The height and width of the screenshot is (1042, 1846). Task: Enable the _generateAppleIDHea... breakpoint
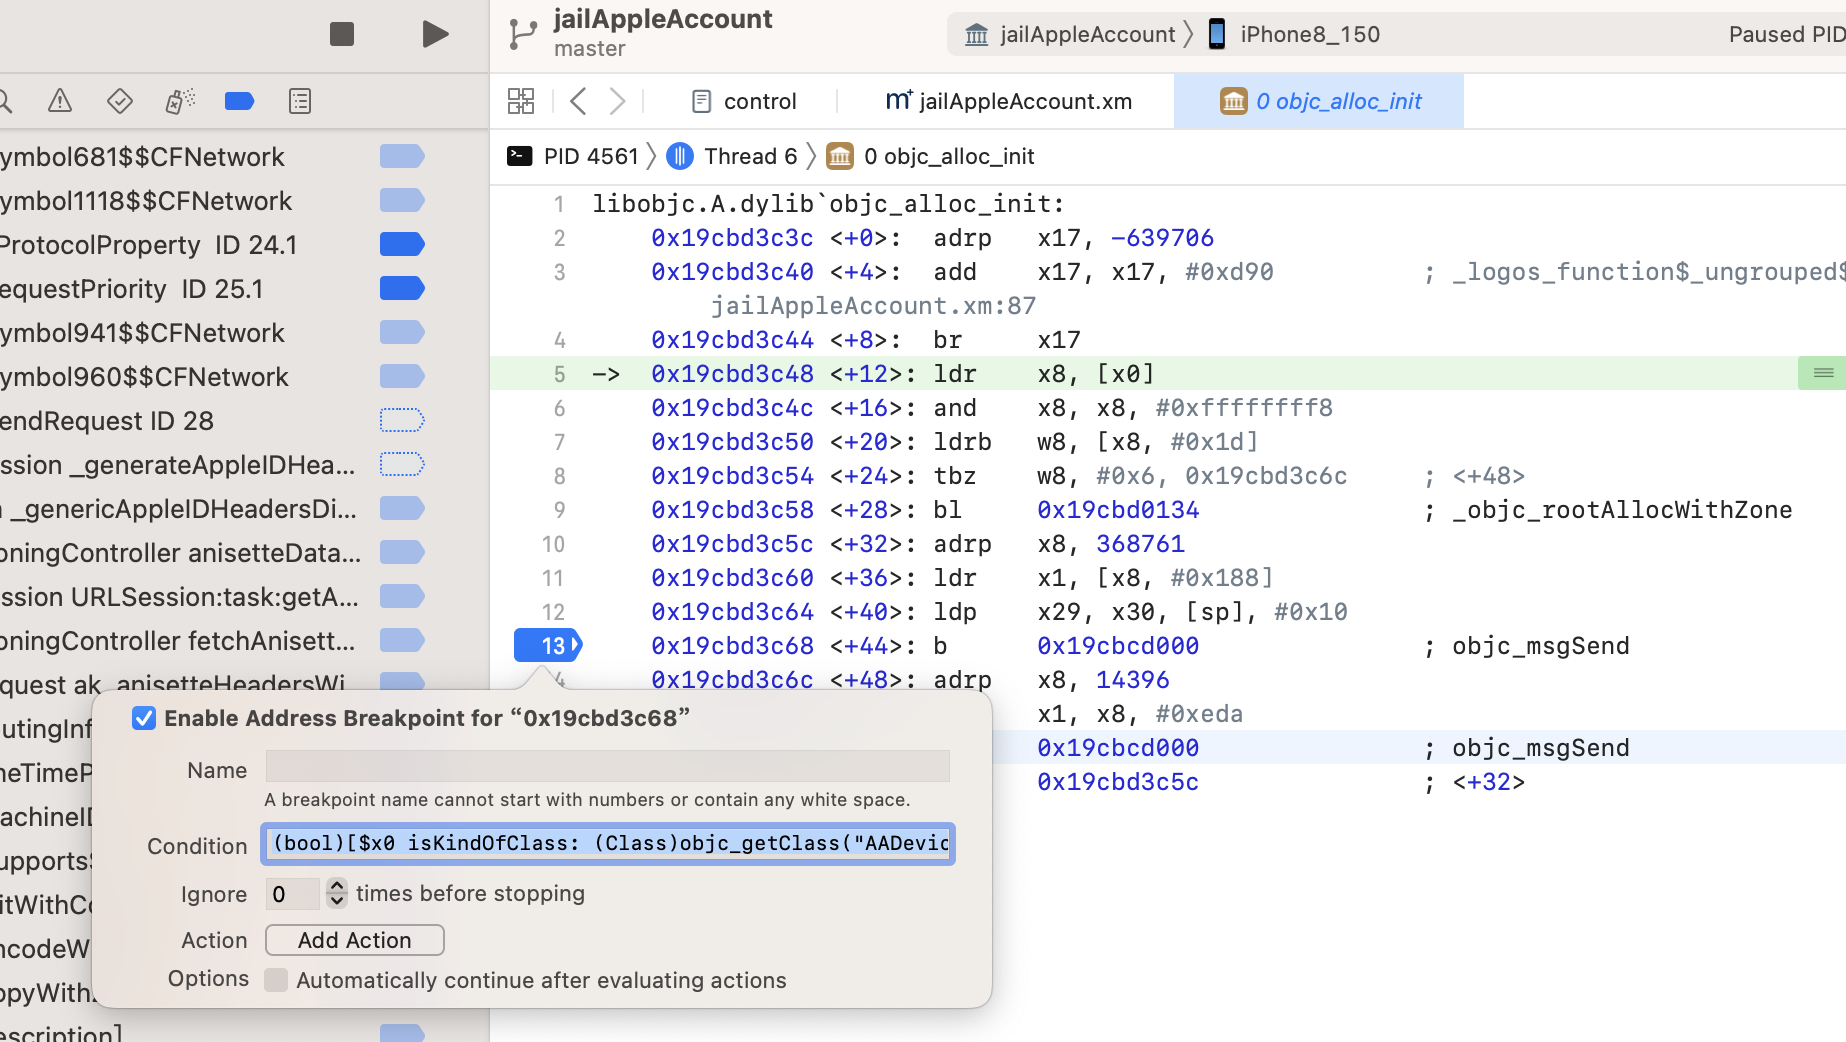402,464
